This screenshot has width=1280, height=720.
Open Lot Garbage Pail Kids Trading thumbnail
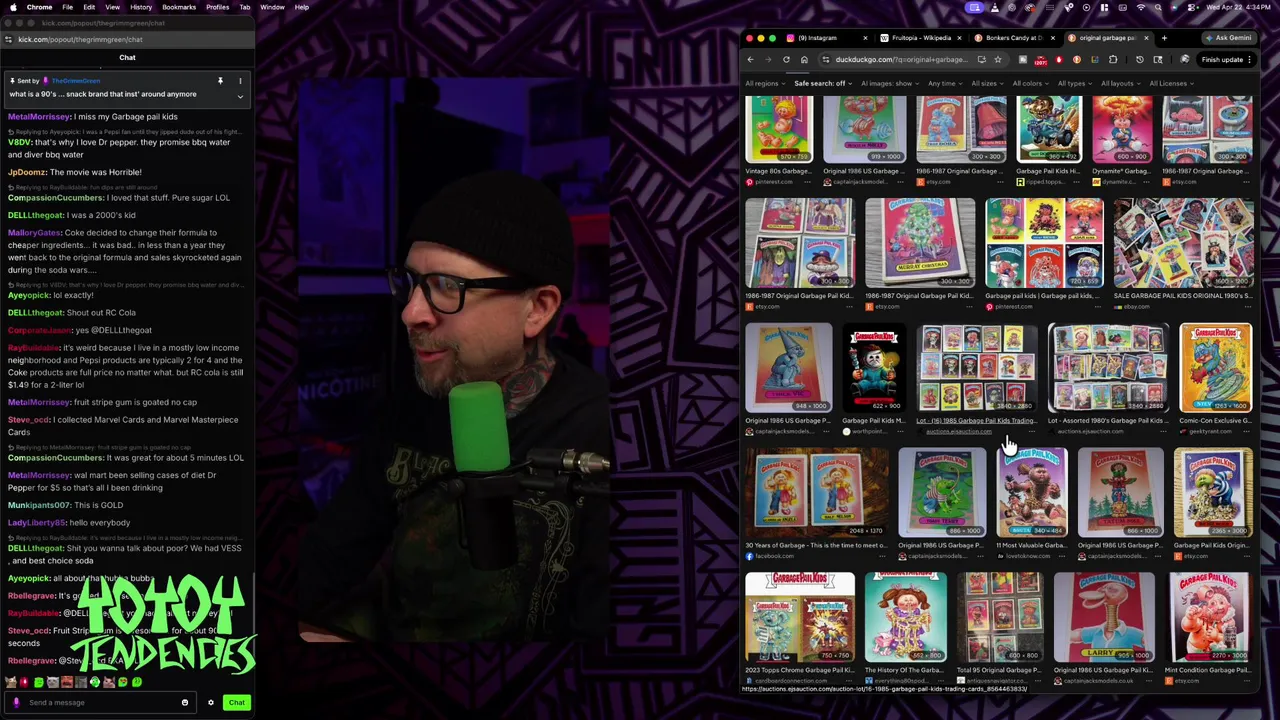977,367
